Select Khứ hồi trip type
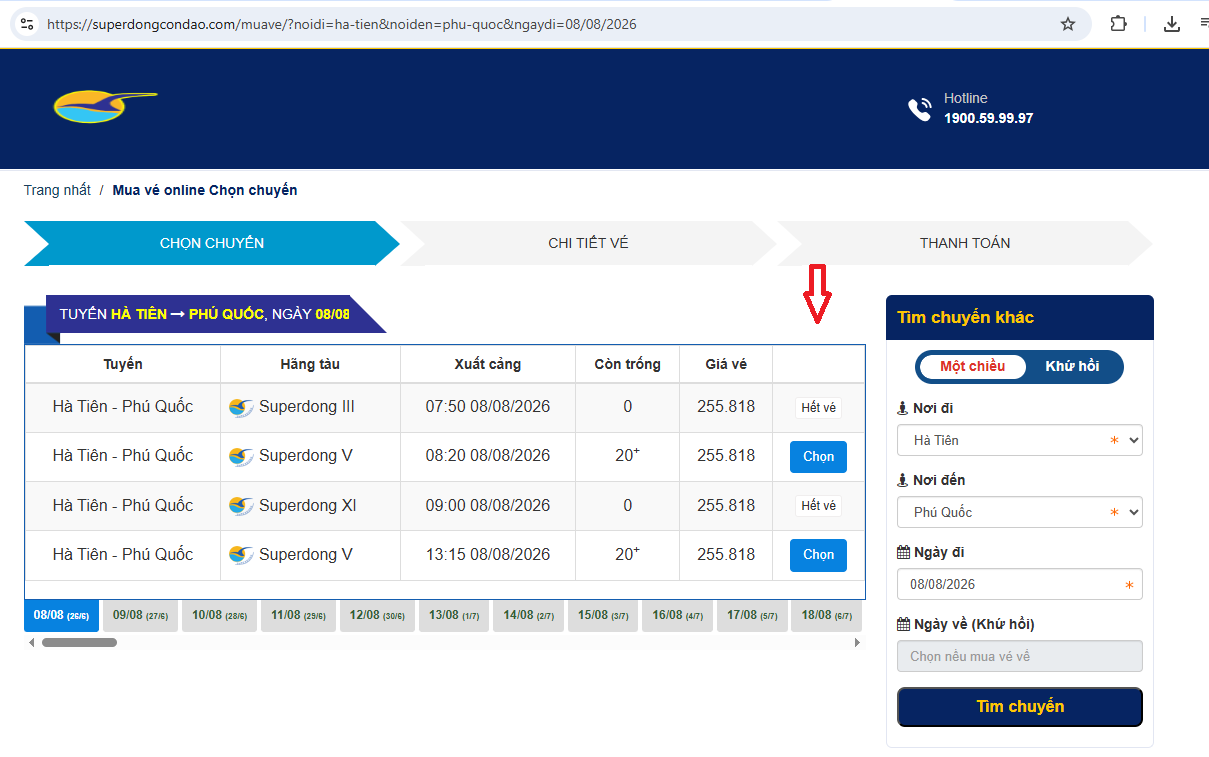Viewport: 1209px width, 757px height. (1072, 366)
